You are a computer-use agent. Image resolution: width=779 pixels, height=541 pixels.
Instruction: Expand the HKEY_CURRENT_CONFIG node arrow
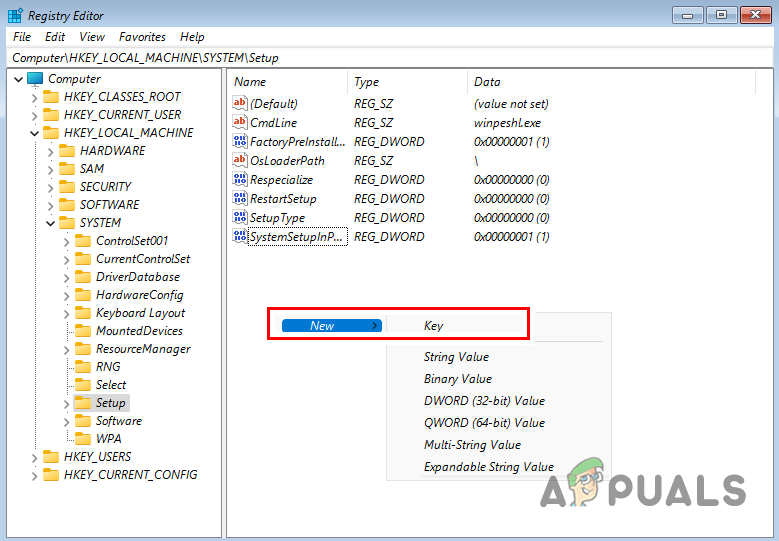point(34,476)
